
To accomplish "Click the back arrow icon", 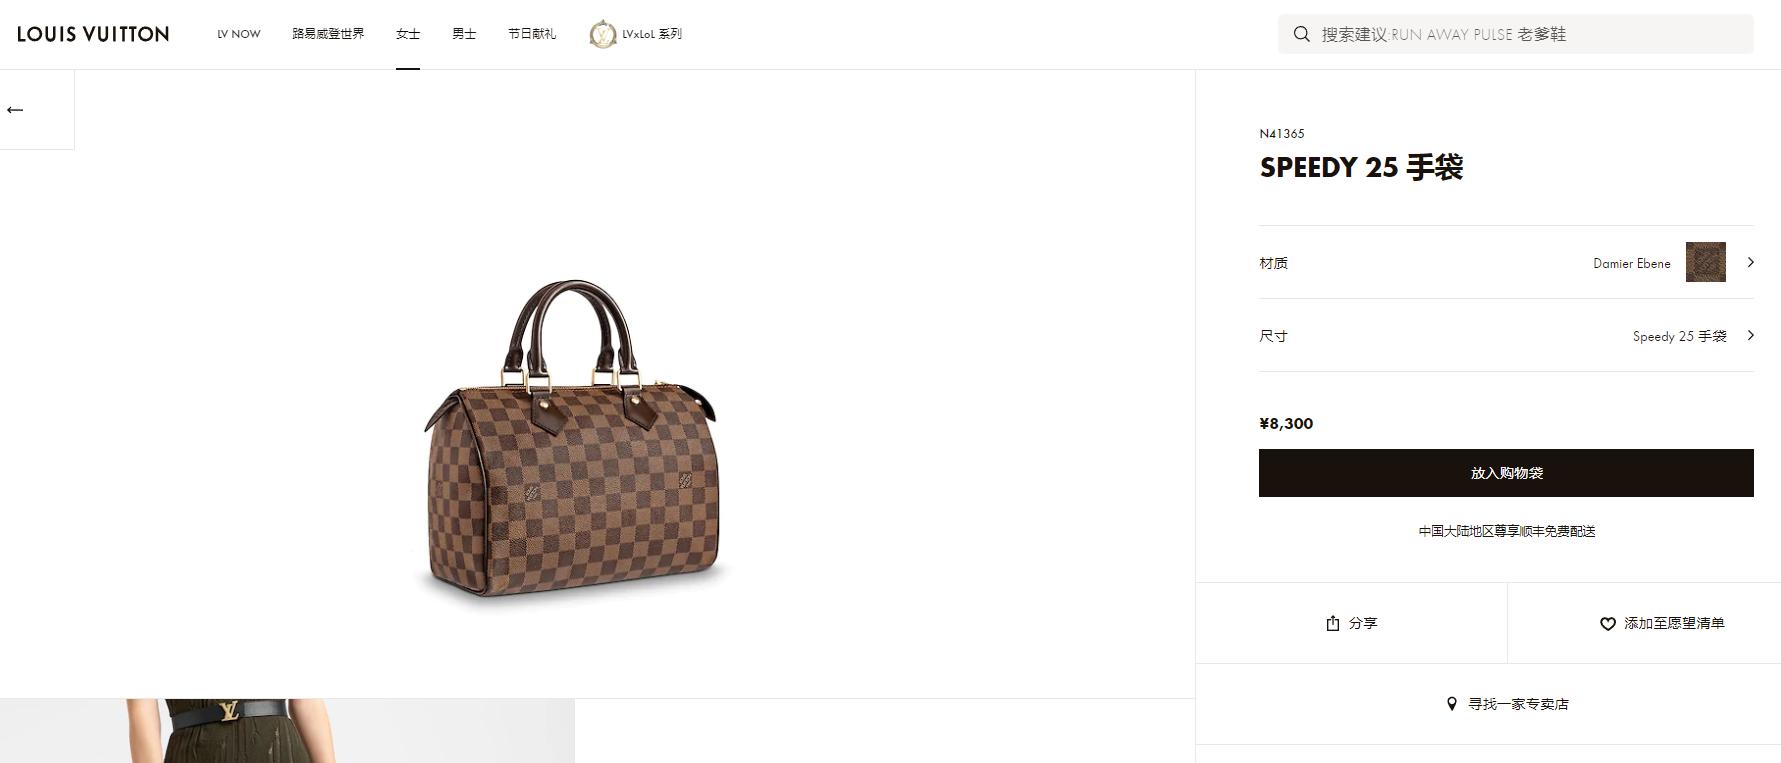I will [15, 110].
